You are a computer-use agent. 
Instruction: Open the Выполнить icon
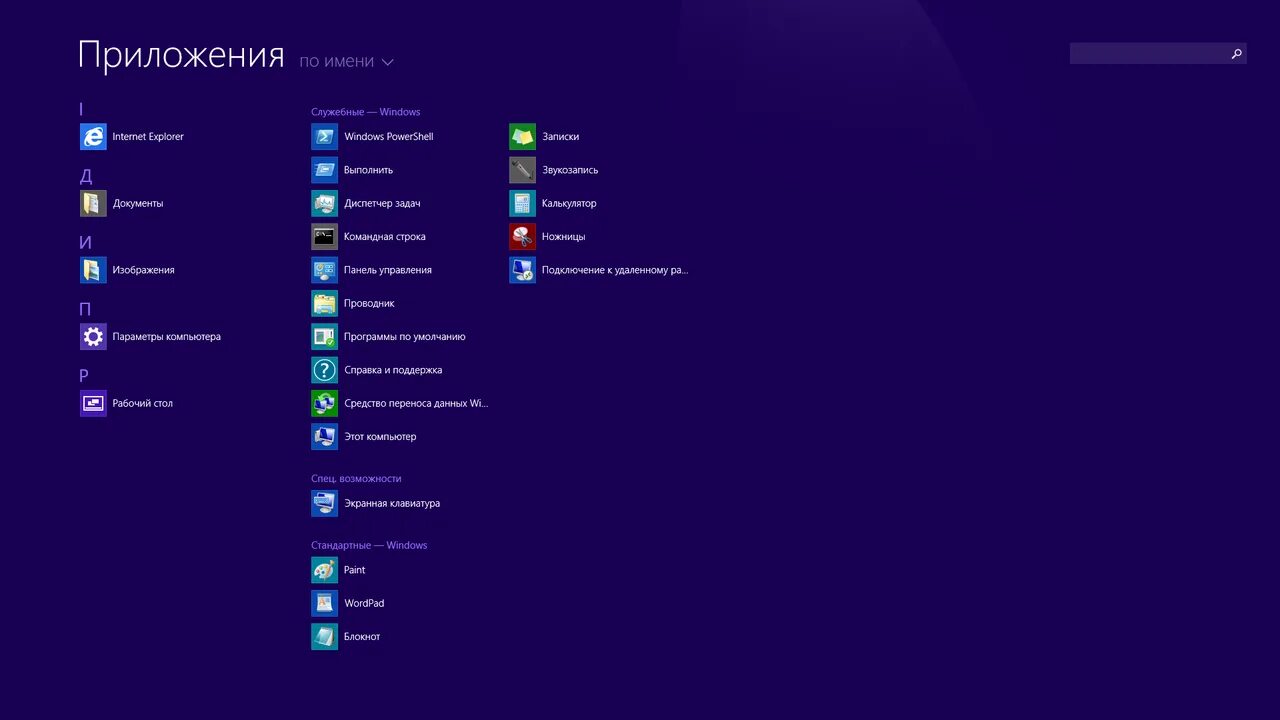click(x=324, y=170)
